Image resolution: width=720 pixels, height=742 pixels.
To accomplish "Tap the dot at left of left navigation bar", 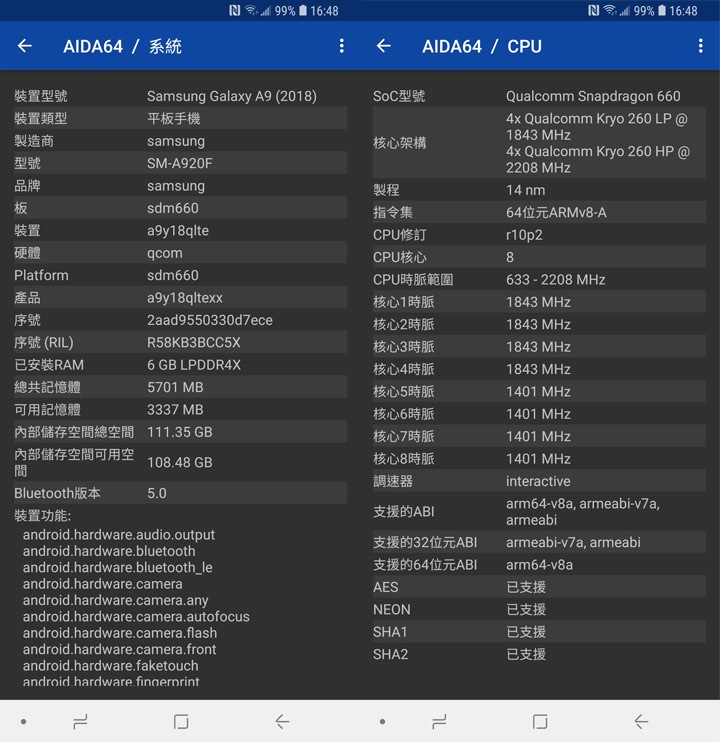I will pos(23,722).
